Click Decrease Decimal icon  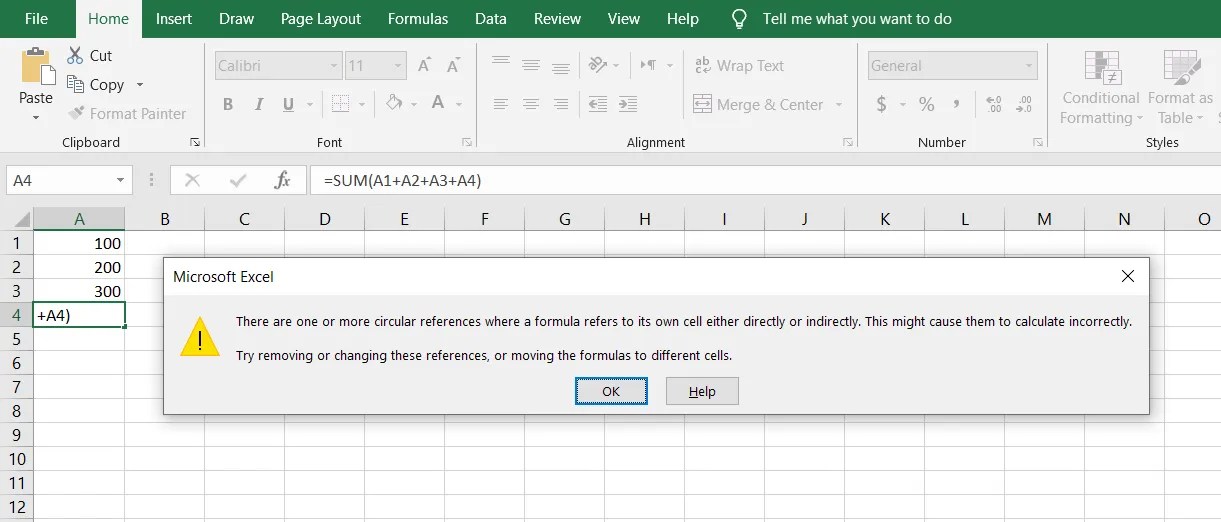[x=1023, y=104]
